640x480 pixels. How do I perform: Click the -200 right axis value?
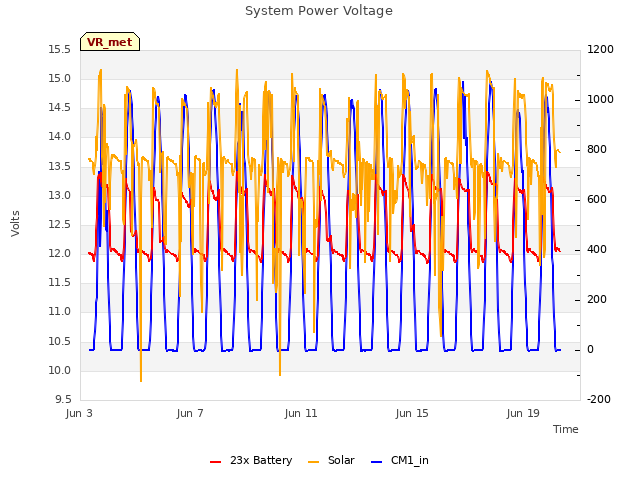pos(599,399)
